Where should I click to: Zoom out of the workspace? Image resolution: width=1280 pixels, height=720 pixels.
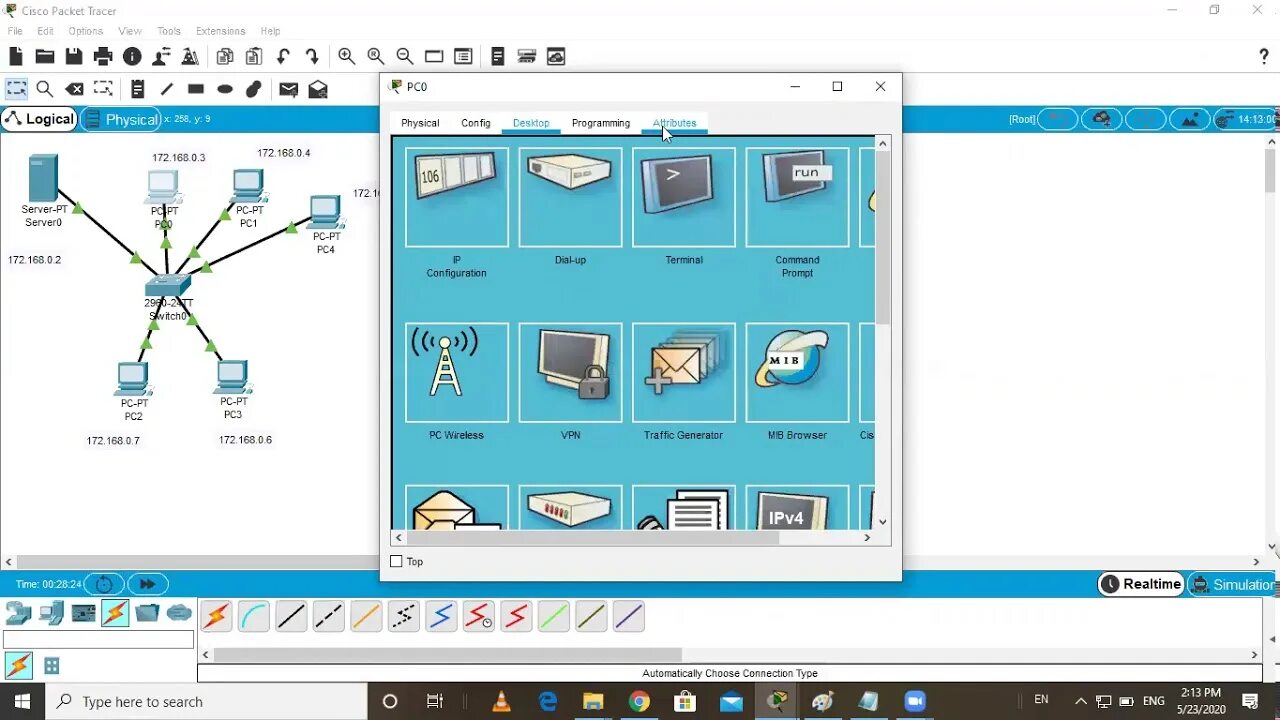tap(404, 57)
